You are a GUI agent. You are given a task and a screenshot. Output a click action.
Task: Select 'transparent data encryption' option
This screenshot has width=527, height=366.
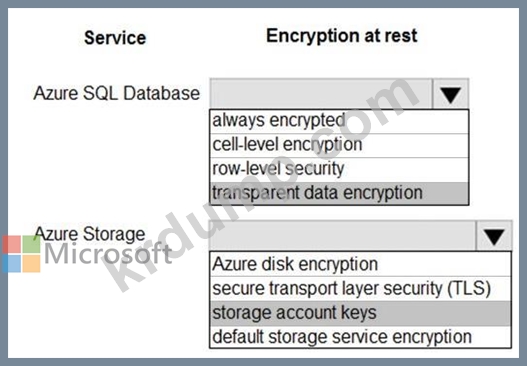pos(339,193)
